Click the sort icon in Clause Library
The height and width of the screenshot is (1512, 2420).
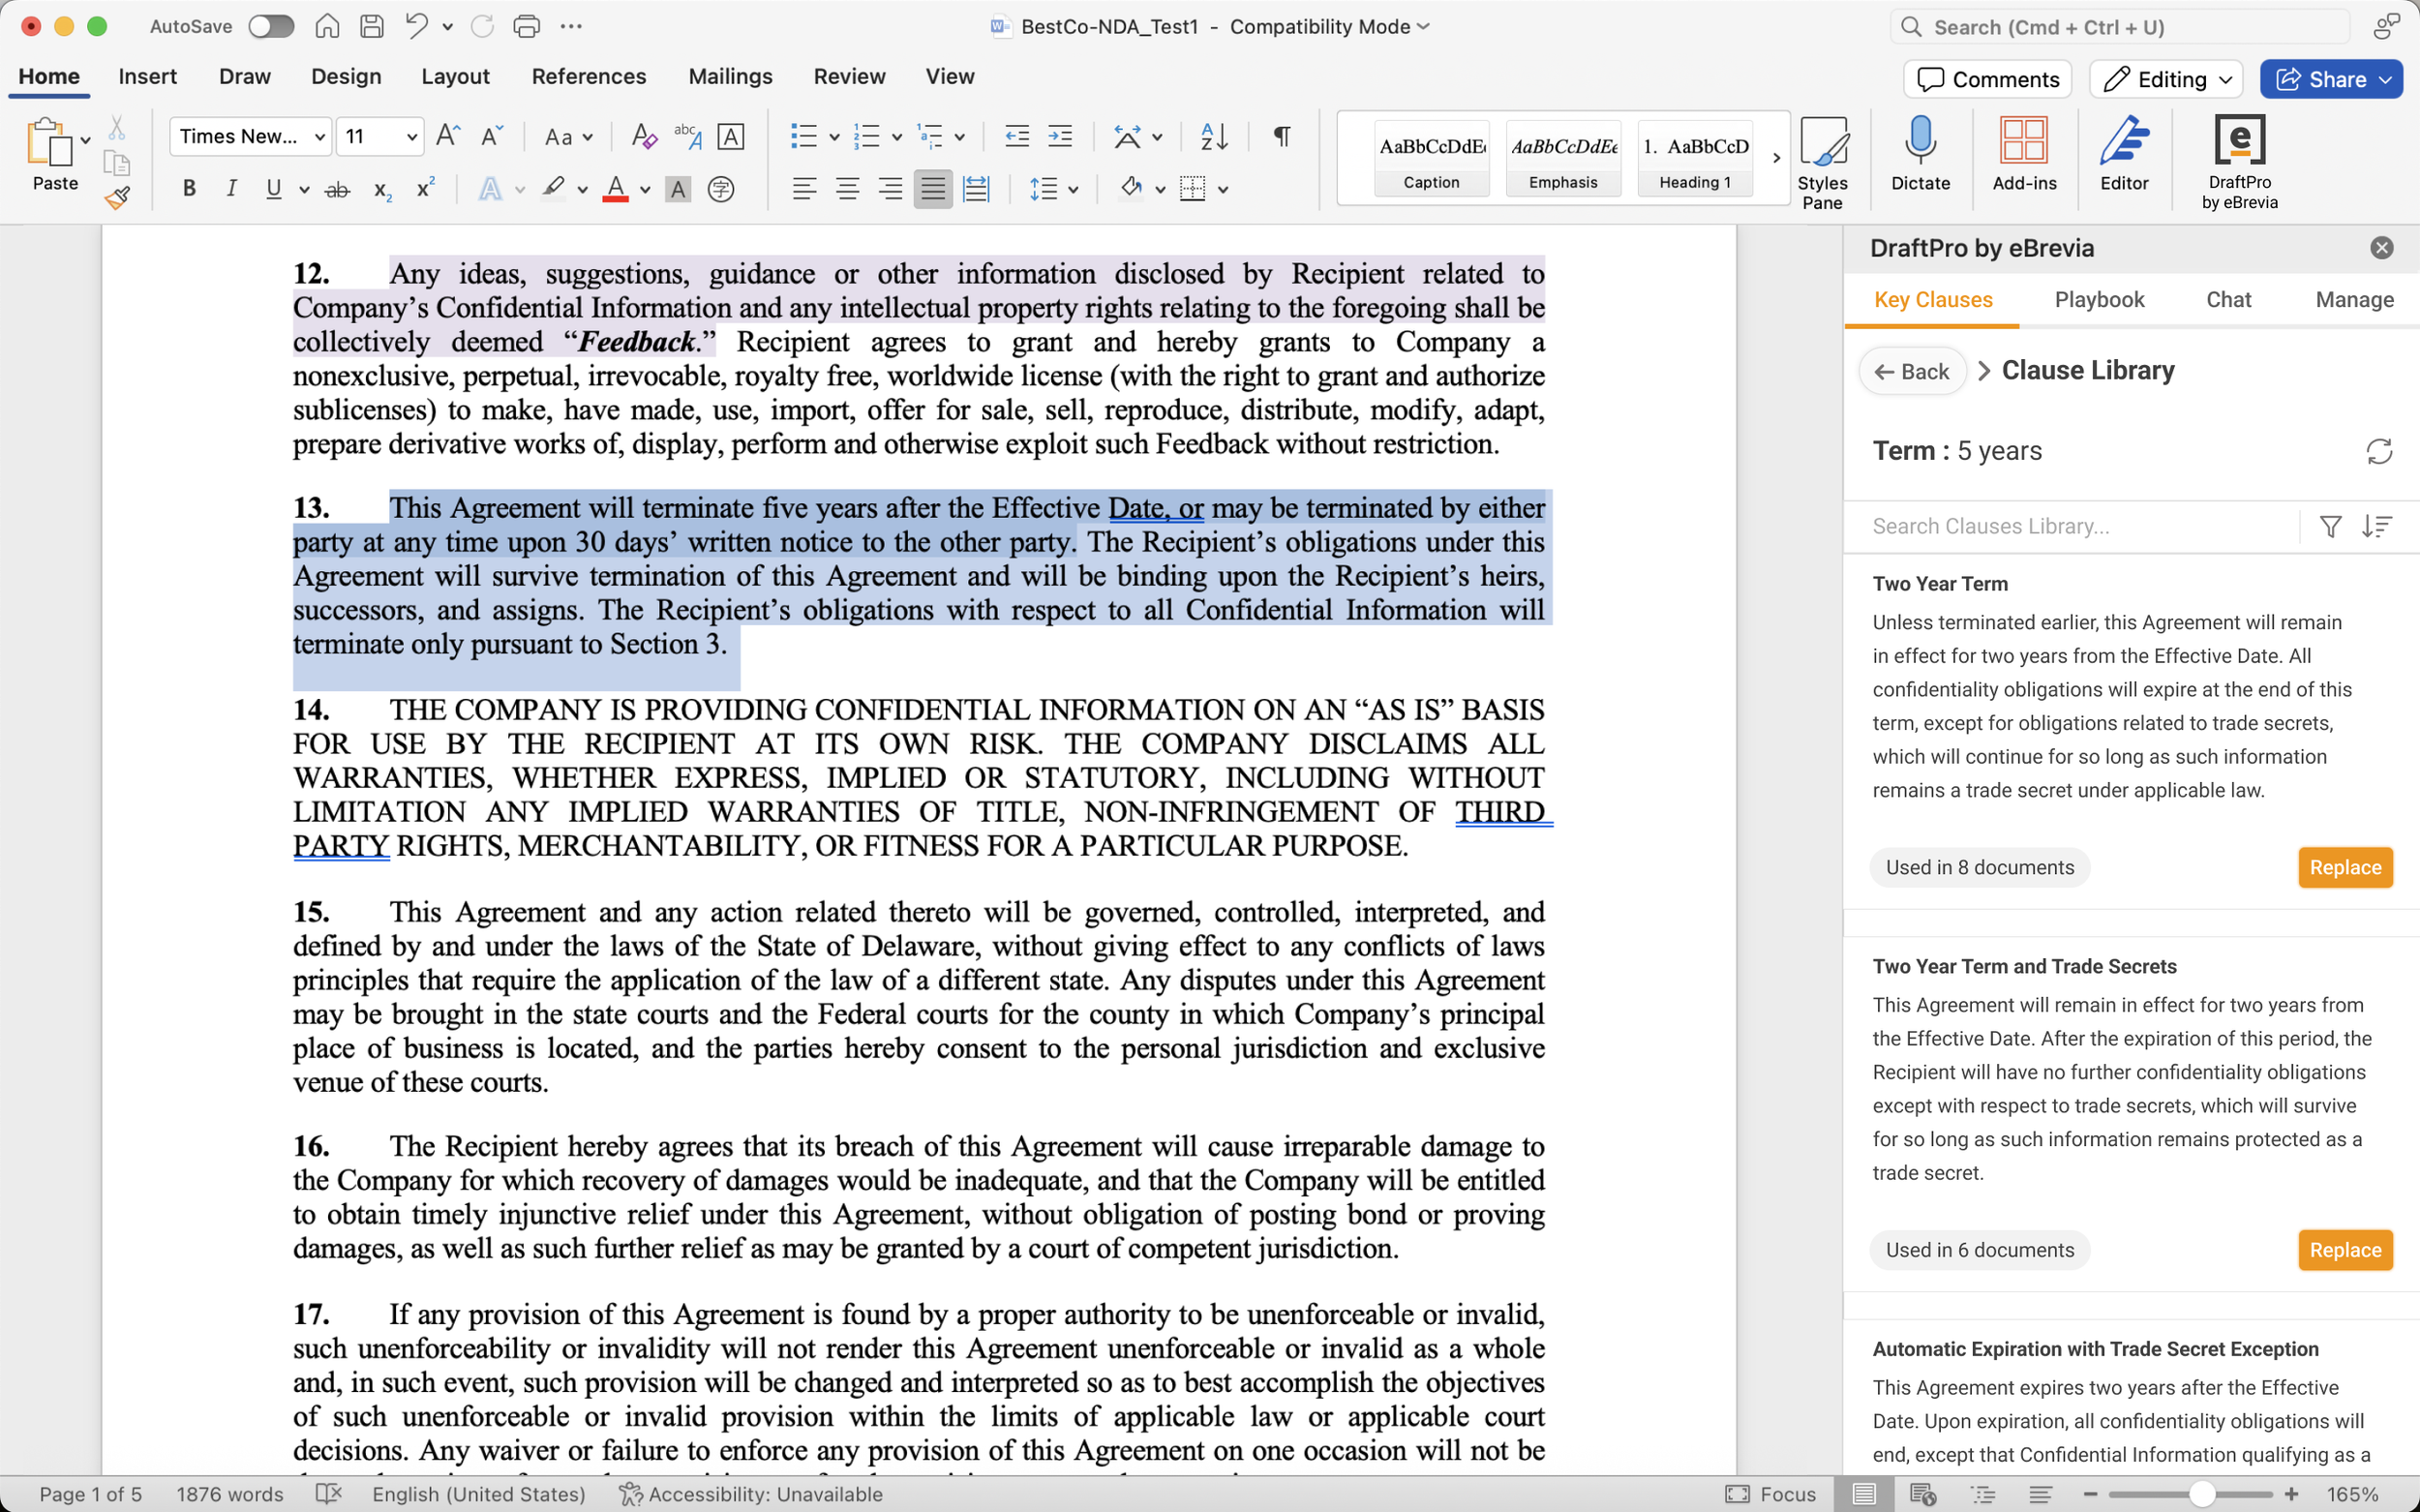(2377, 526)
